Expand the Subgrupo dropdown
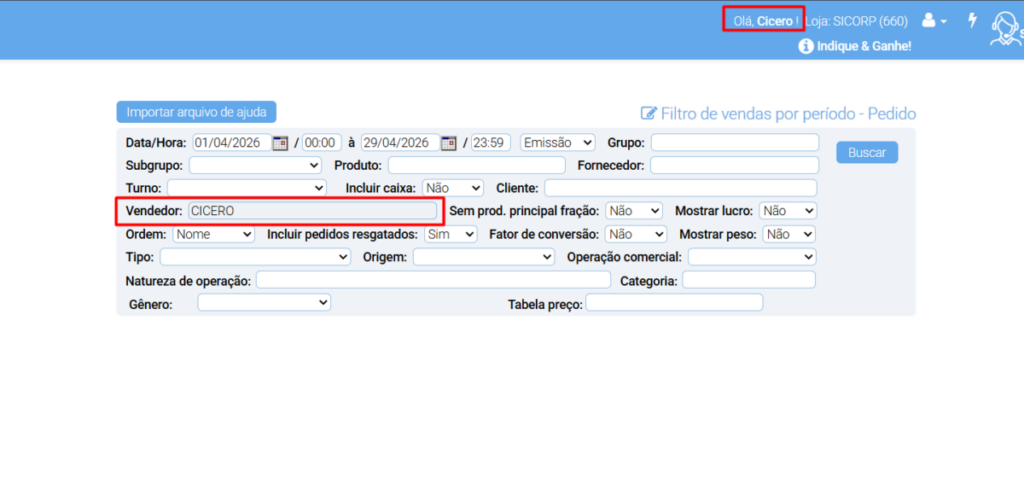The height and width of the screenshot is (478, 1024). (x=255, y=165)
